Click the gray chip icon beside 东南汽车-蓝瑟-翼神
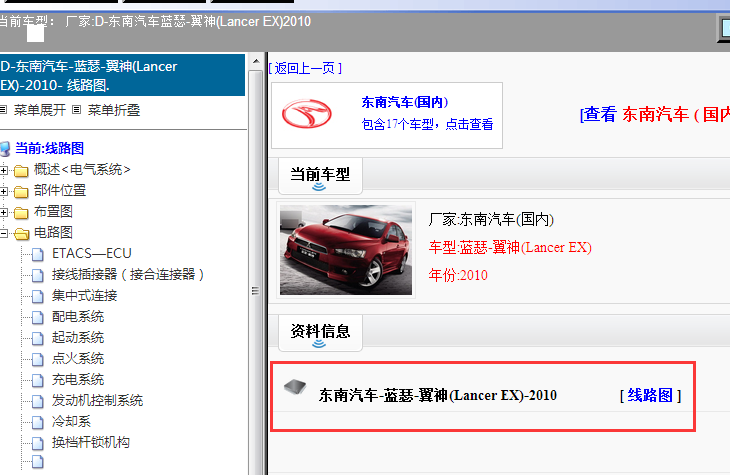This screenshot has height=475, width=730. [295, 387]
